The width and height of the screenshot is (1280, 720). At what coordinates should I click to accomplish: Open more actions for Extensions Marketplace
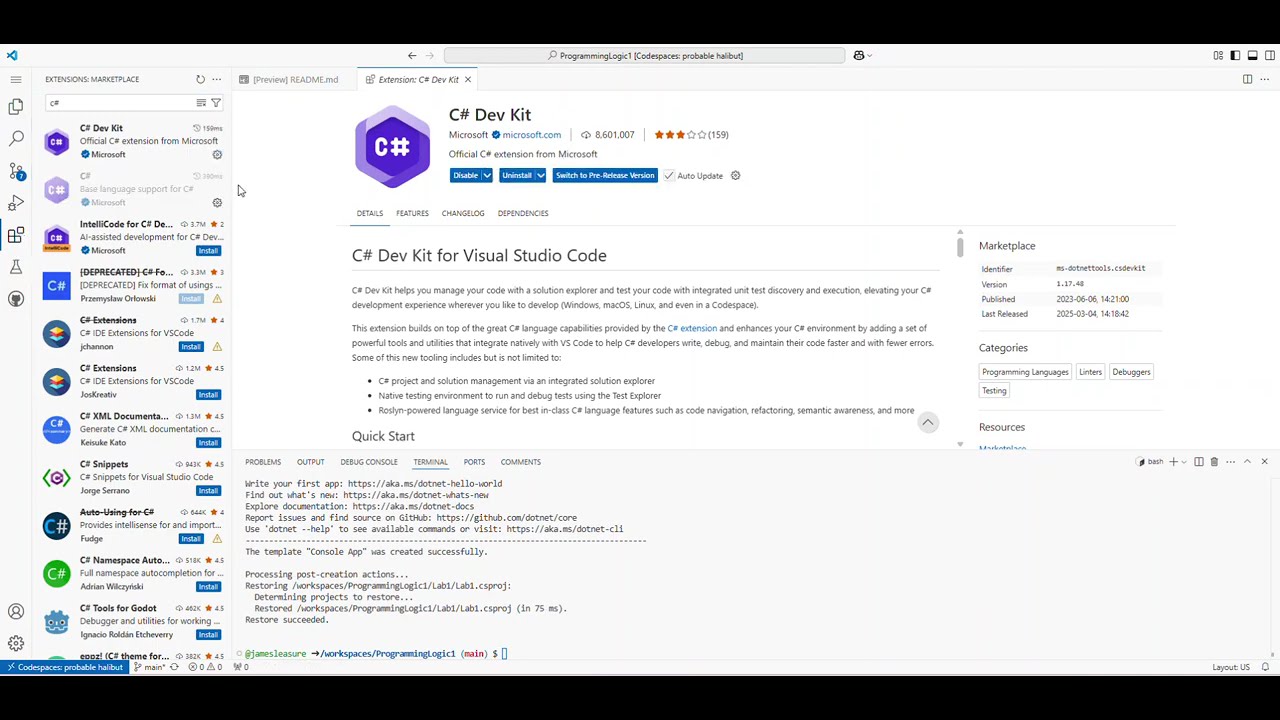pyautogui.click(x=216, y=79)
